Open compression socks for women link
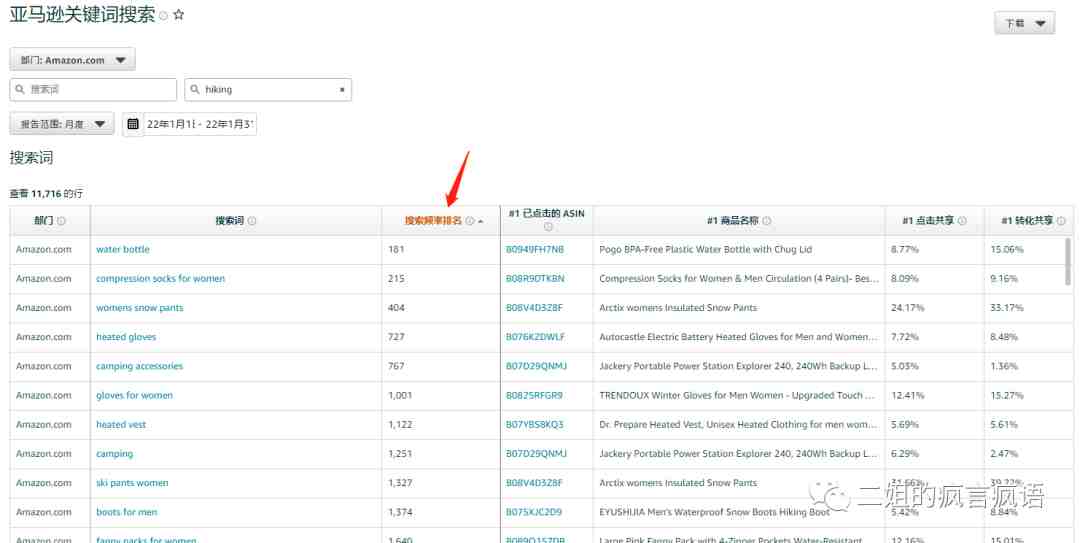Screen dimensions: 1080x543 click(160, 278)
